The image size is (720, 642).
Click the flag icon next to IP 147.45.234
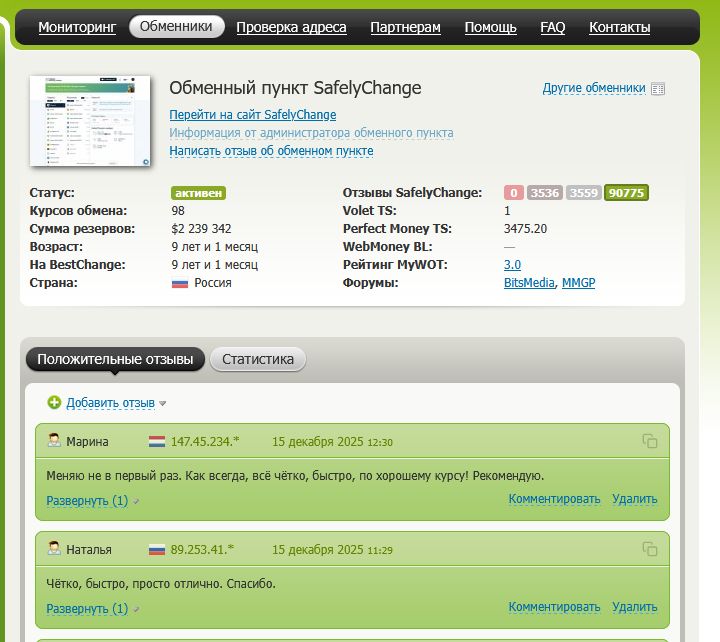click(157, 441)
